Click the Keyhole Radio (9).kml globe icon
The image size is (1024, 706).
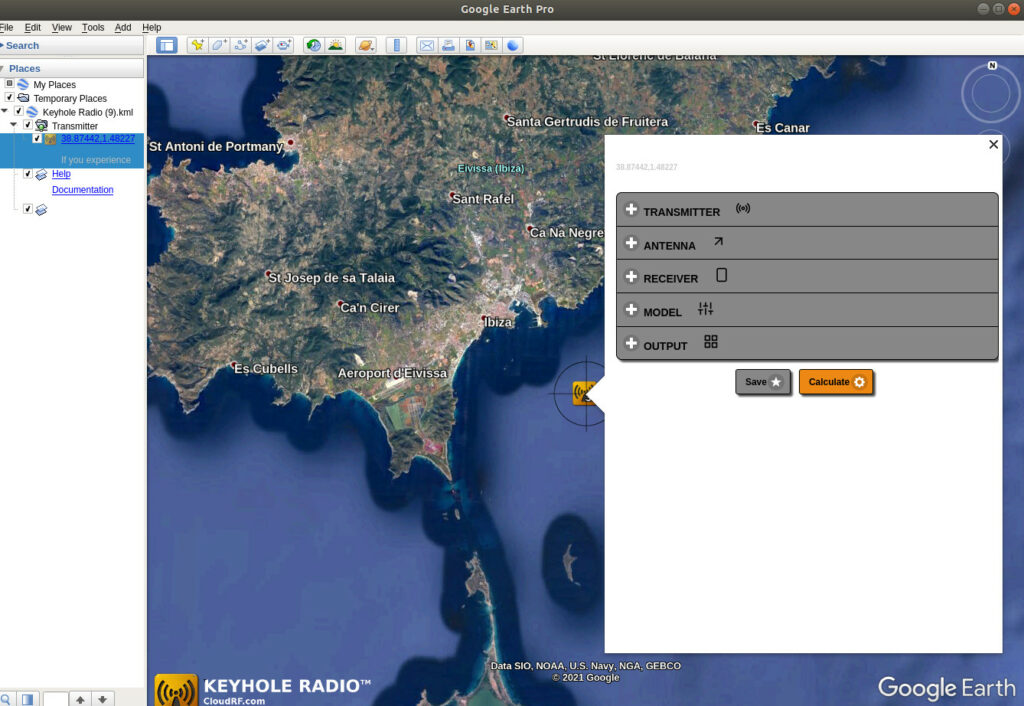point(32,112)
